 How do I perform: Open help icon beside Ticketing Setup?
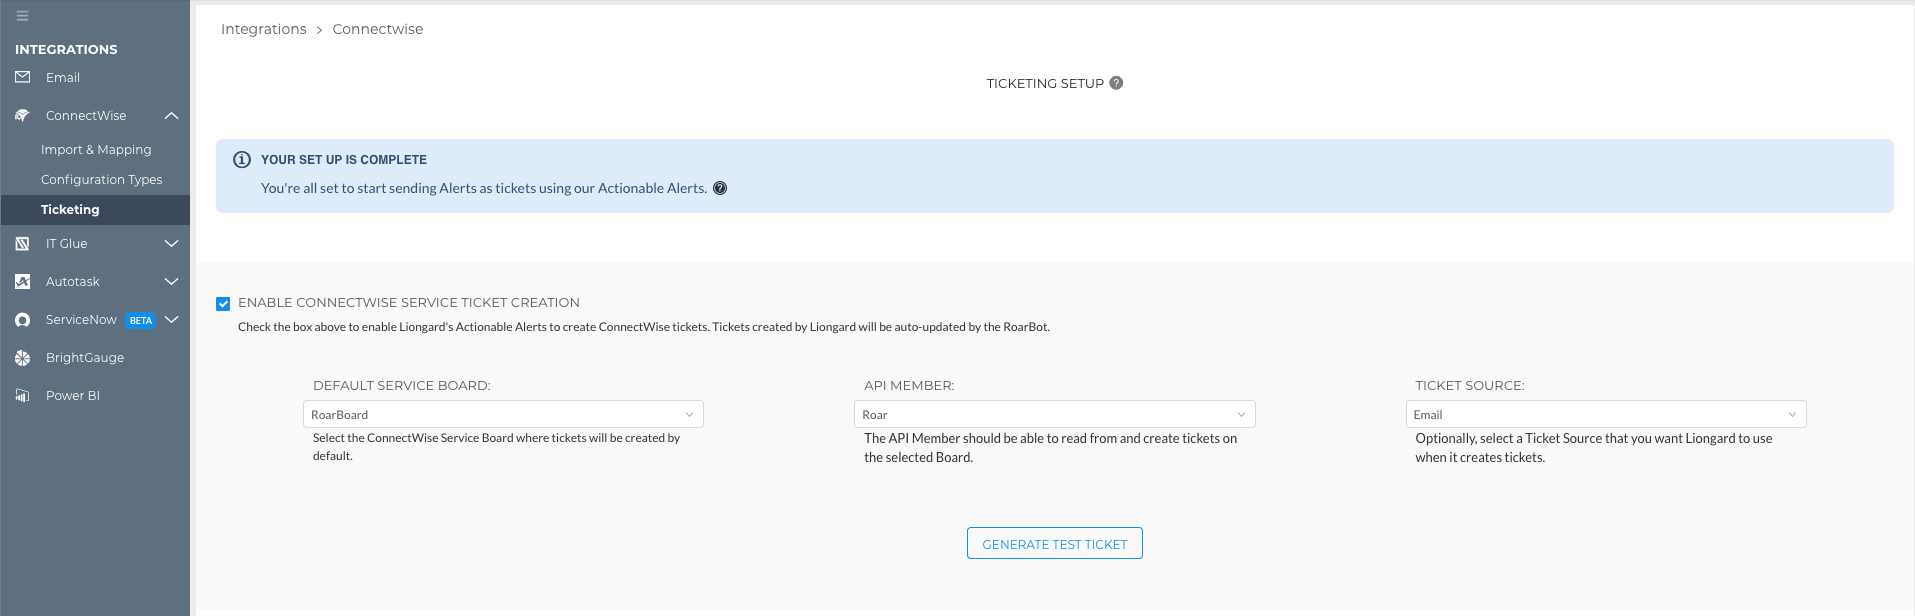coord(1116,83)
